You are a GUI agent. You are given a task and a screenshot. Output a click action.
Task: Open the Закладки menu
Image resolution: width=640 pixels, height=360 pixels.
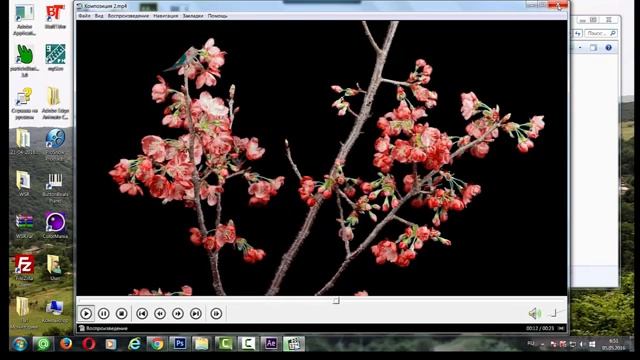click(x=193, y=16)
